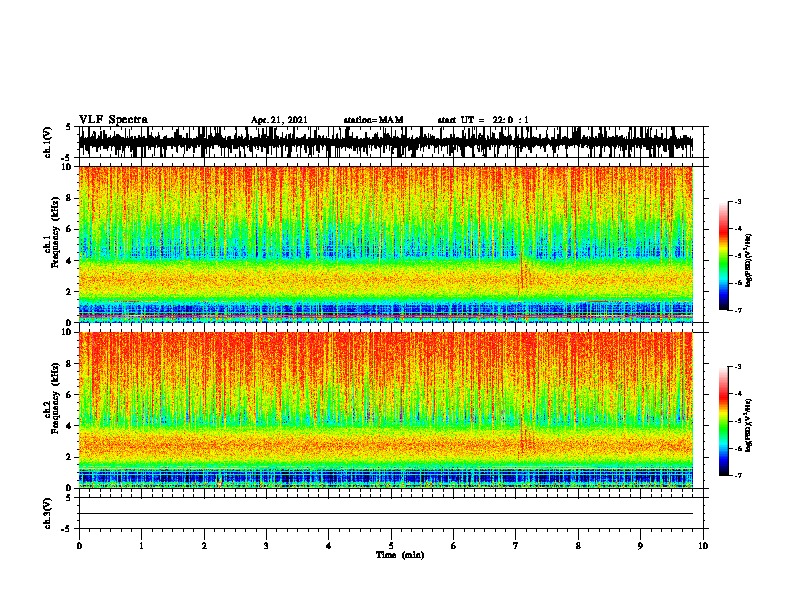This screenshot has width=792, height=612.
Task: Click the "5" tick on ch.1(V) axis
Action: 68,127
